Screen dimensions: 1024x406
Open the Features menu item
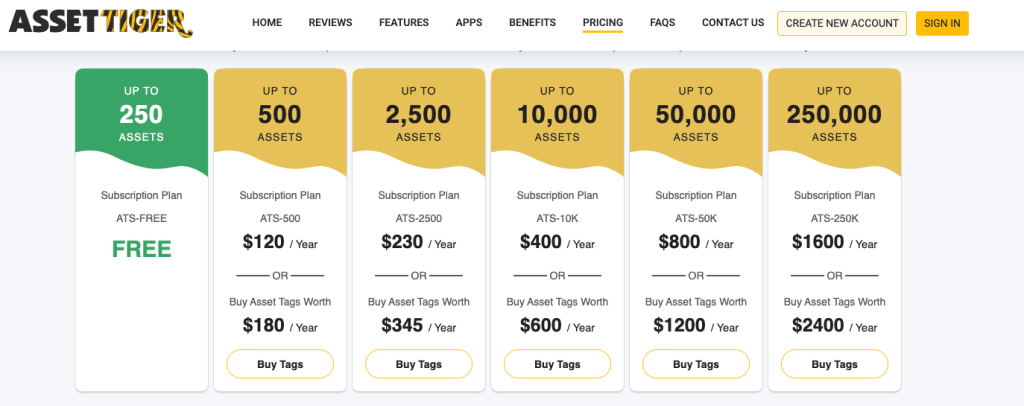pos(404,23)
